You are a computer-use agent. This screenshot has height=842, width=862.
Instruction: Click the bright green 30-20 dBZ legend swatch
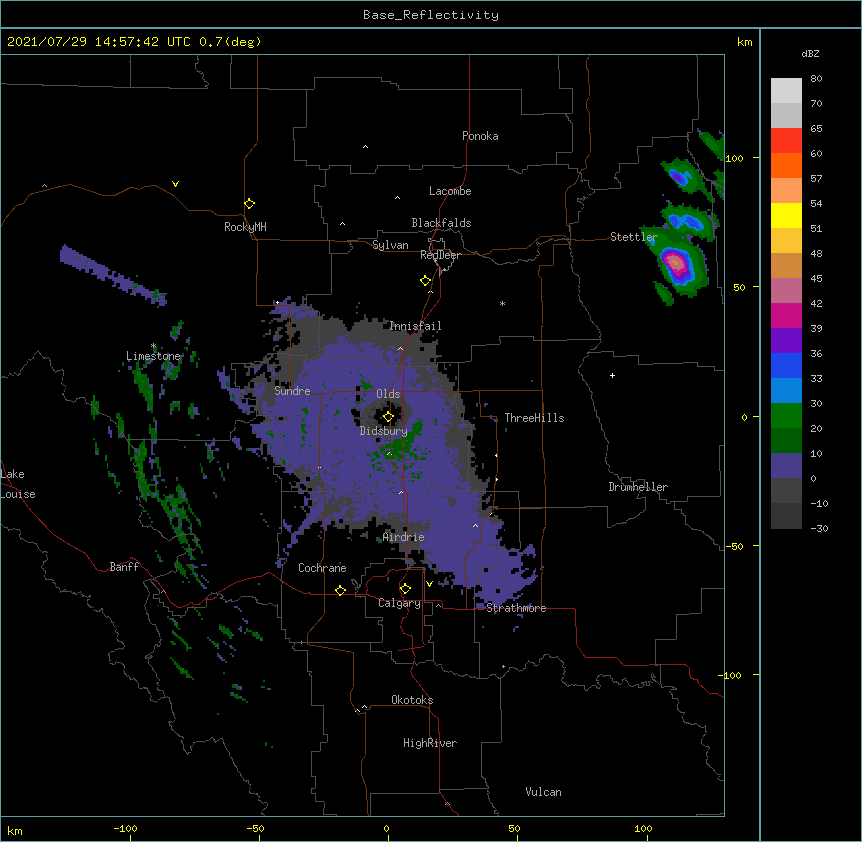[786, 416]
